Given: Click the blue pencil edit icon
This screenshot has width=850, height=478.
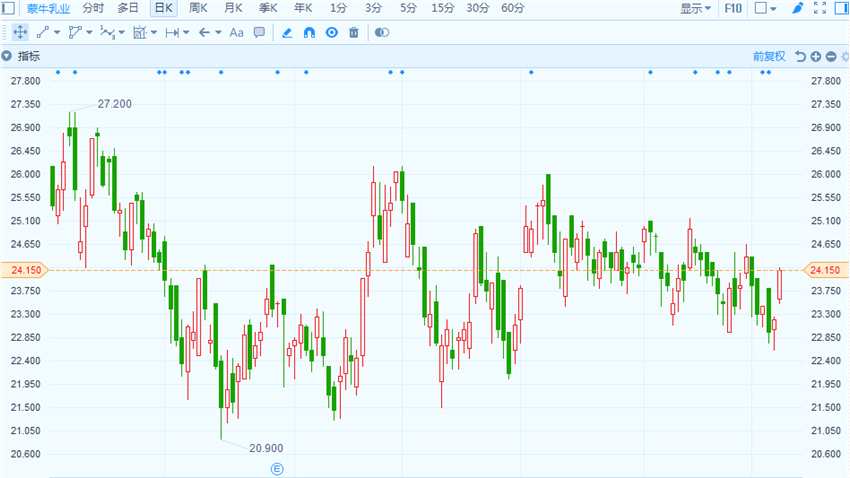Looking at the screenshot, I should (287, 33).
